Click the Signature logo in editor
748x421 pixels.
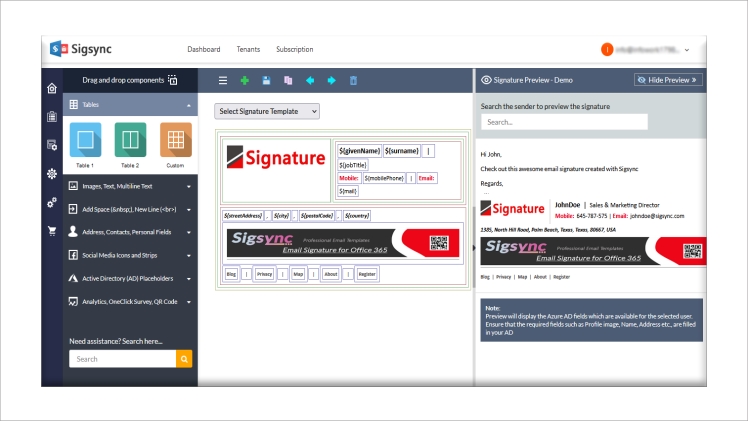[276, 157]
